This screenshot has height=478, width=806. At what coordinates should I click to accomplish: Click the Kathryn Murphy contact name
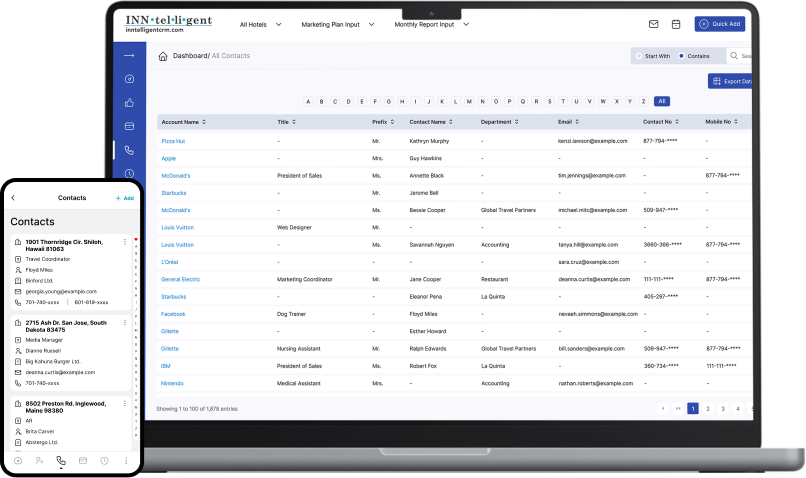(x=429, y=141)
